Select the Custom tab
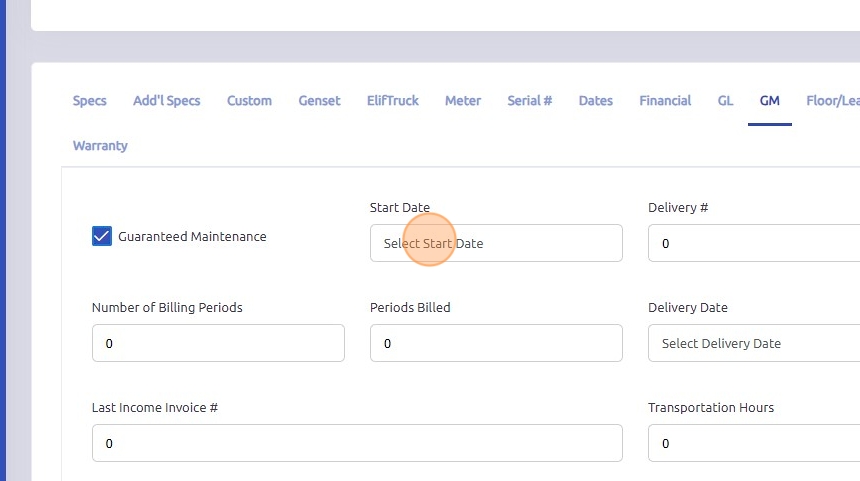This screenshot has width=860, height=481. pos(249,101)
